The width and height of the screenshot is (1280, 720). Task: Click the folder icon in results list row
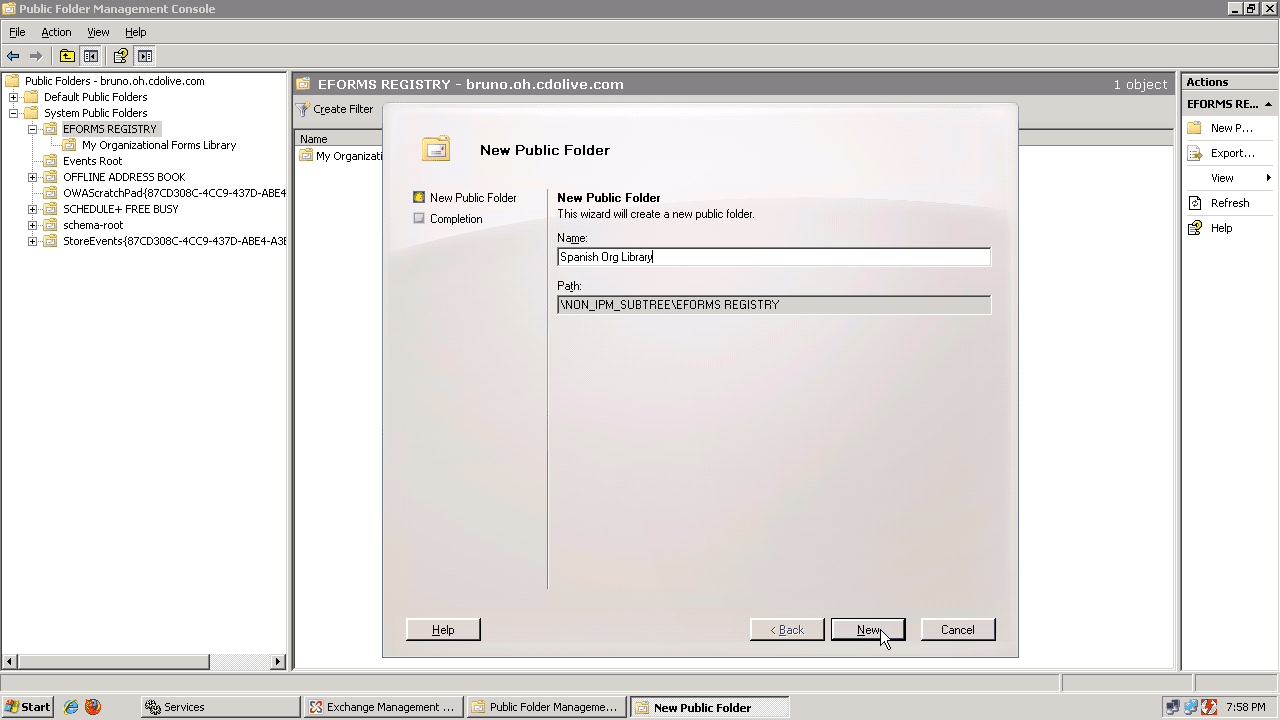[306, 156]
